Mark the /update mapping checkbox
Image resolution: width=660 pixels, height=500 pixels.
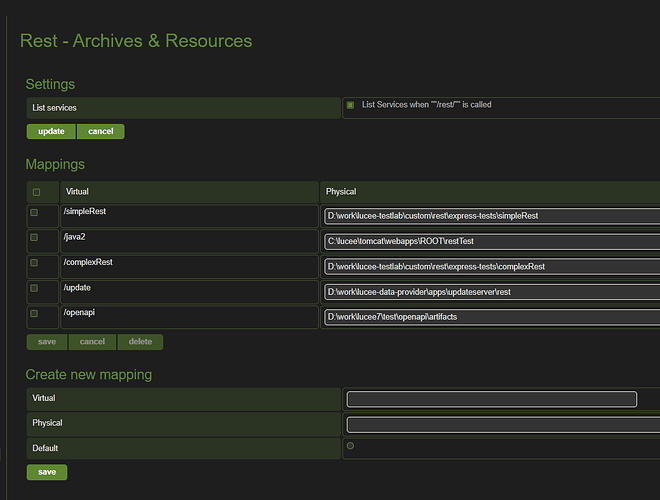[x=34, y=288]
